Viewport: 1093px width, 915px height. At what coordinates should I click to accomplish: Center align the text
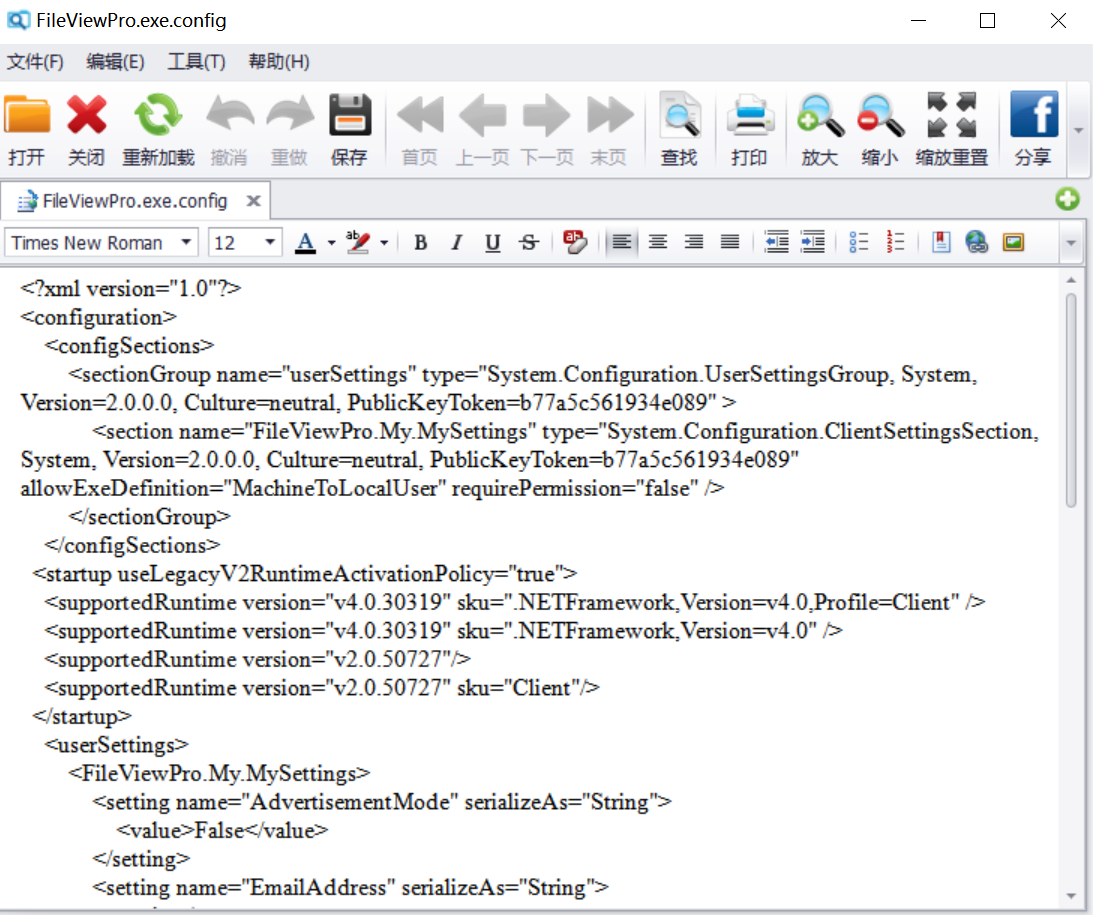pos(657,243)
